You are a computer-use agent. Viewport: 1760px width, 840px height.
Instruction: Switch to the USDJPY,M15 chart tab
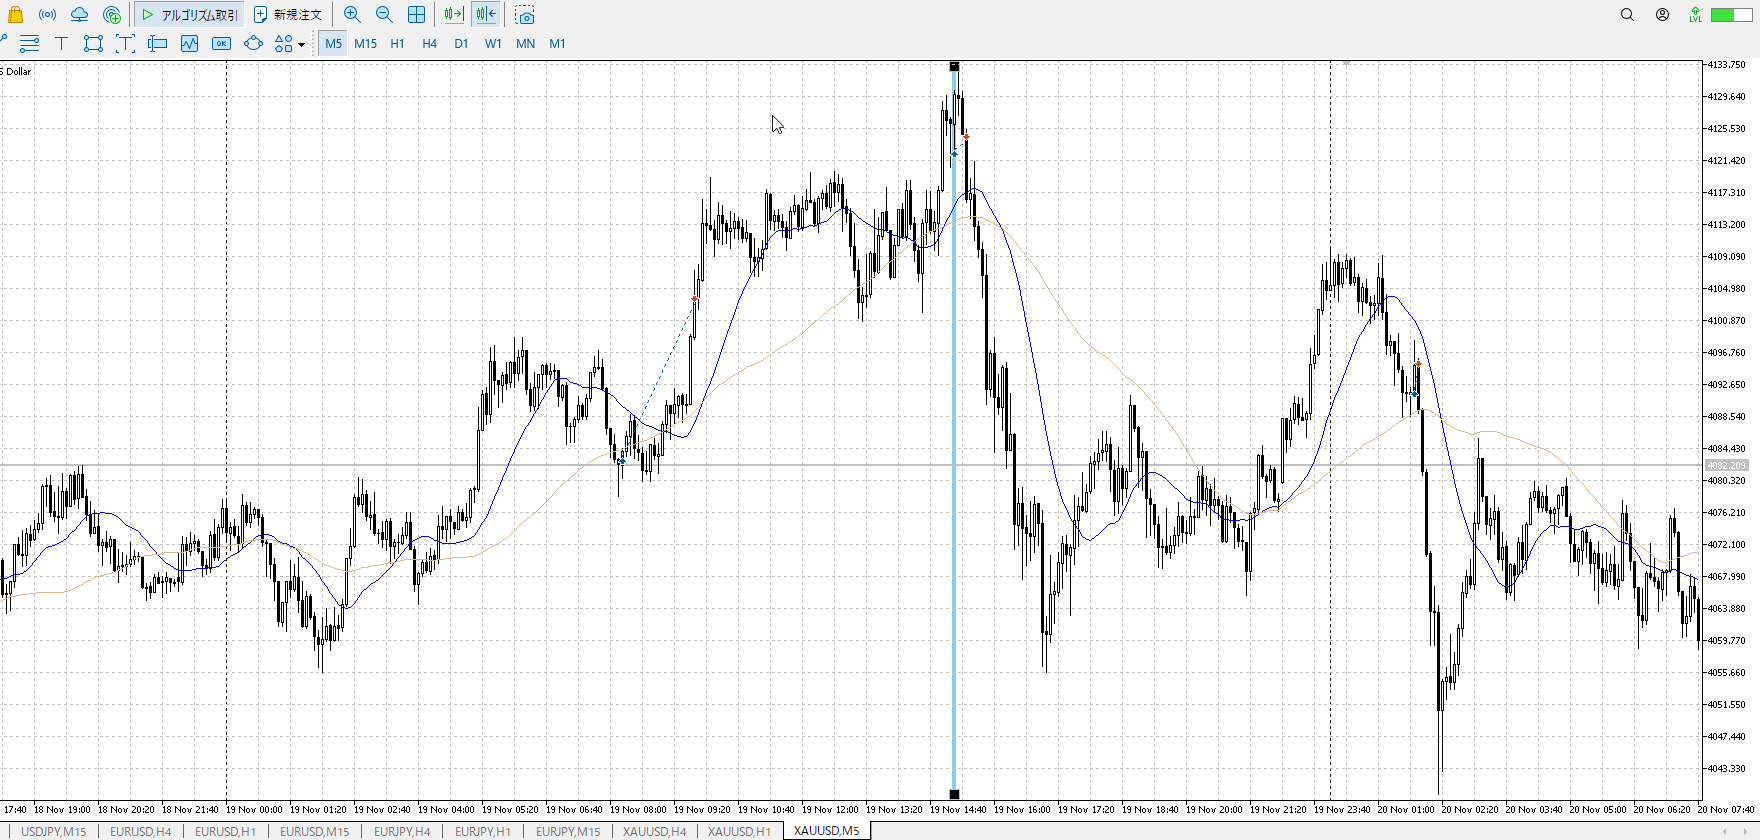click(x=53, y=831)
